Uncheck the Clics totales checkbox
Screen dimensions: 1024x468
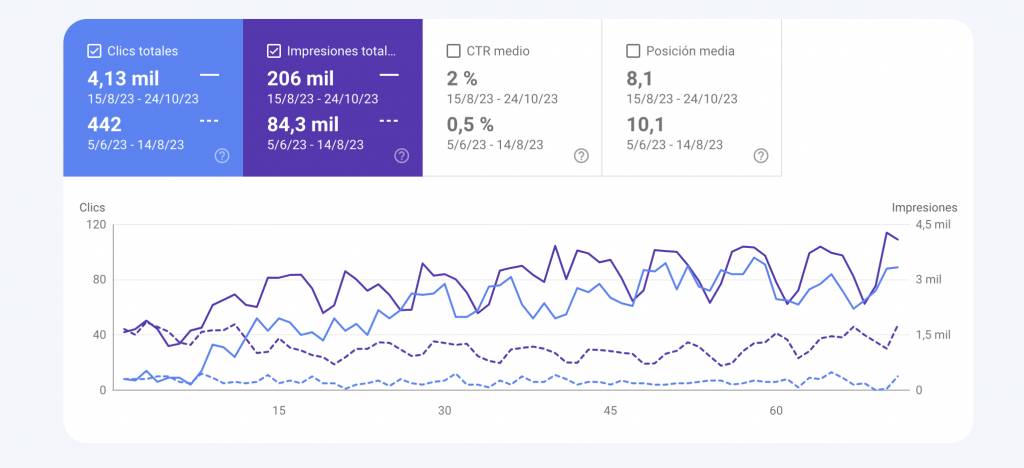94,51
